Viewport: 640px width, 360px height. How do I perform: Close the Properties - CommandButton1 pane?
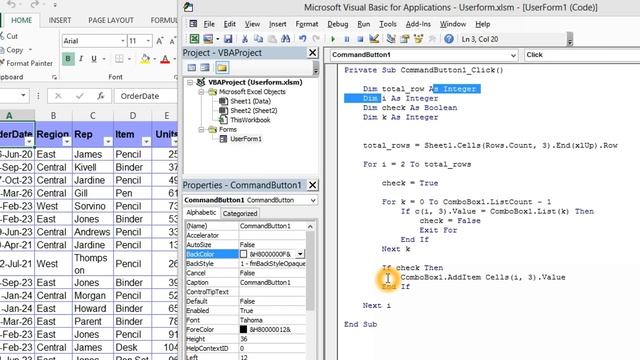pos(312,185)
